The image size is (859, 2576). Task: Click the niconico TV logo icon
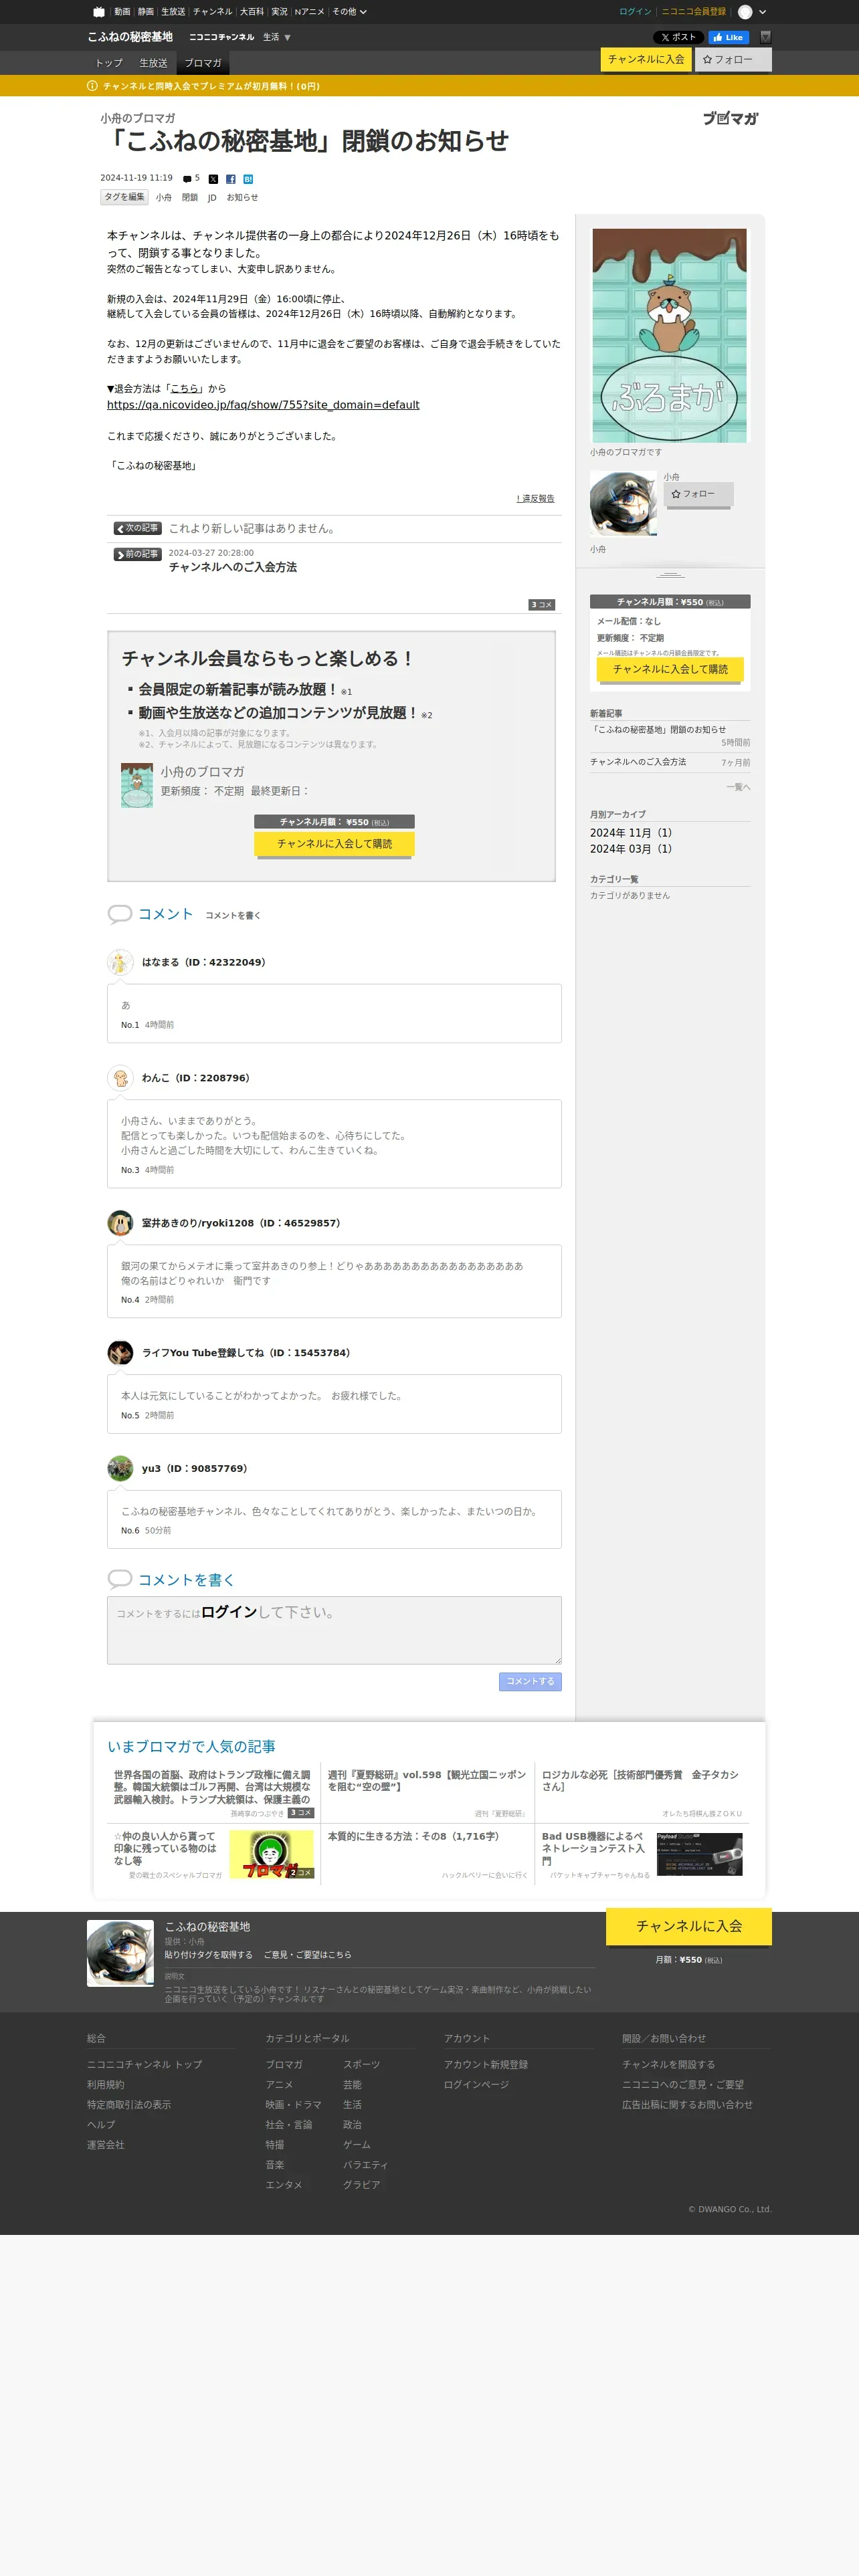pos(98,12)
